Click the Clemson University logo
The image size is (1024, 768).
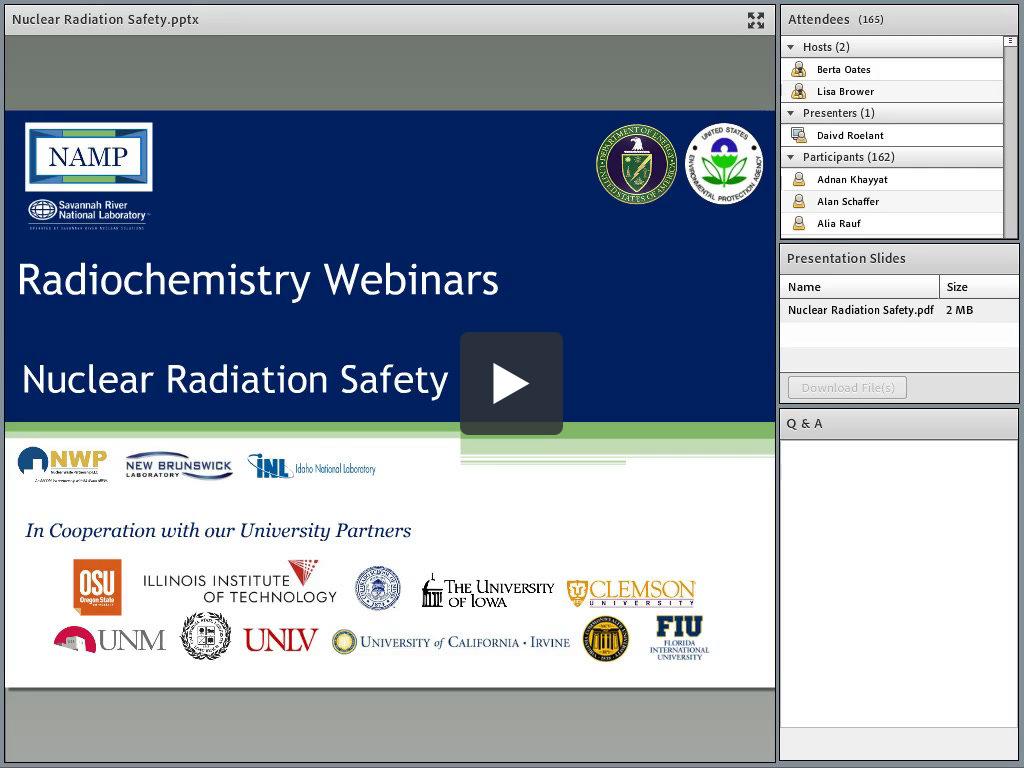631,592
